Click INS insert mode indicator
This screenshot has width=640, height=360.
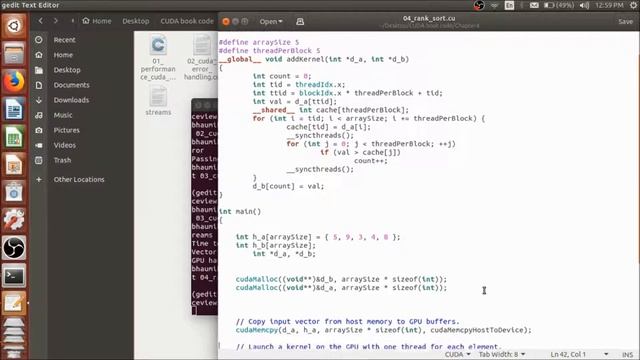click(x=627, y=355)
